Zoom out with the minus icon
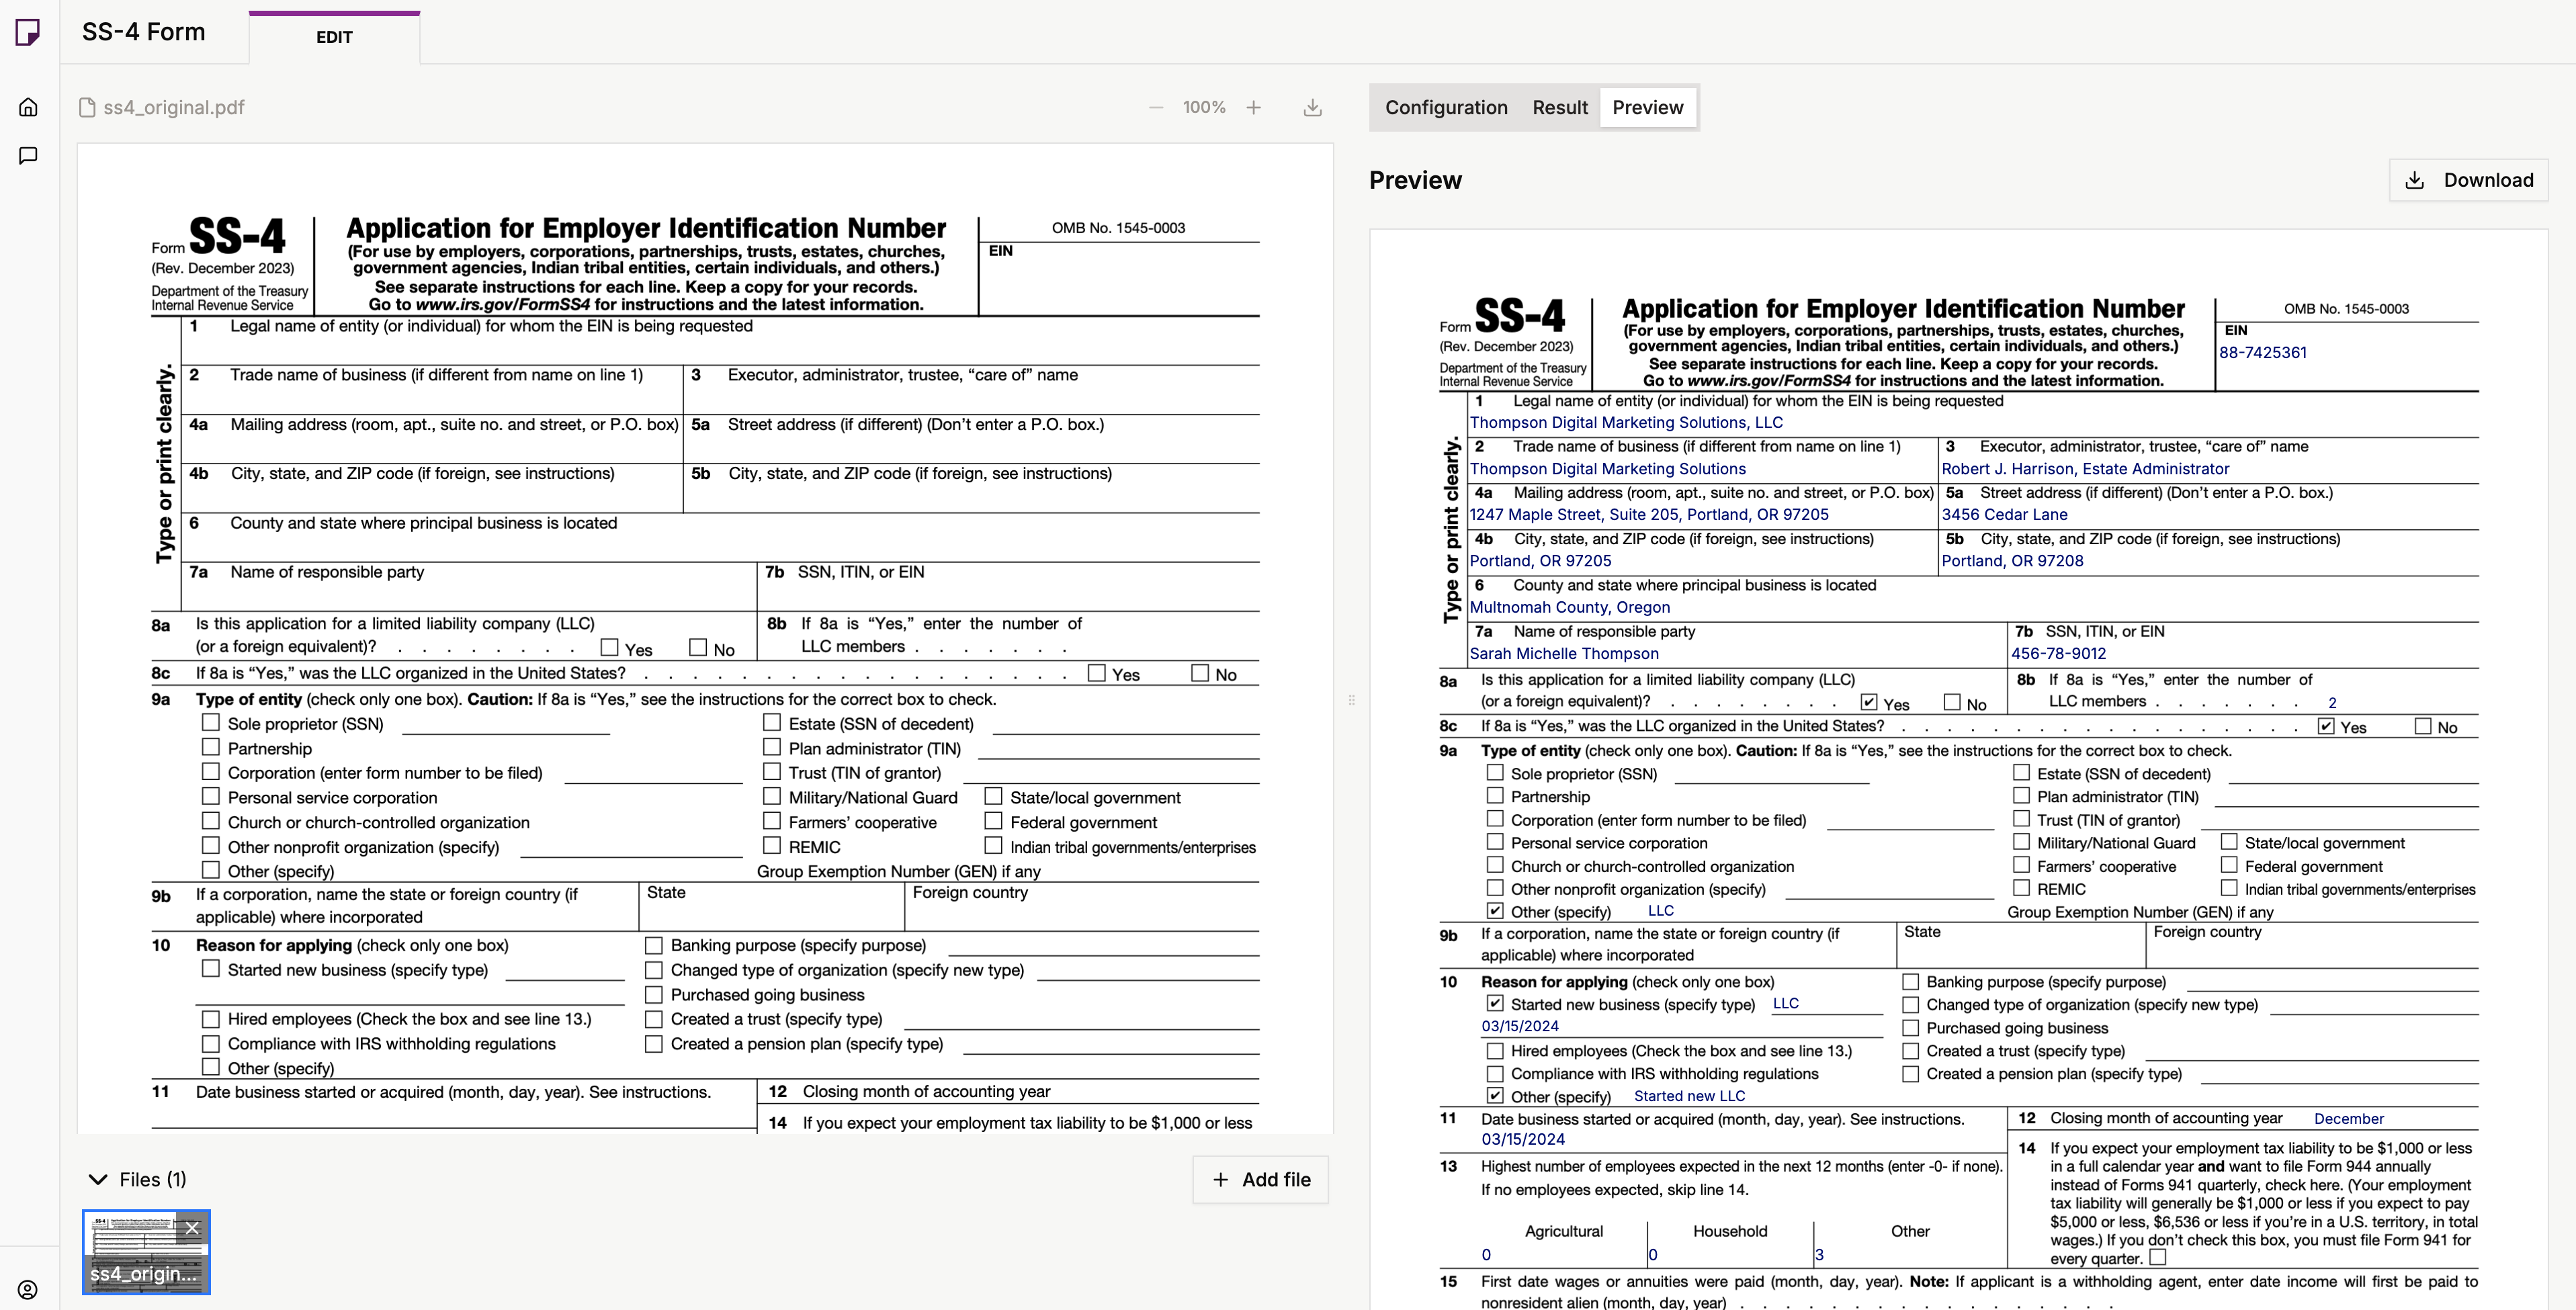2576x1310 pixels. (1156, 107)
